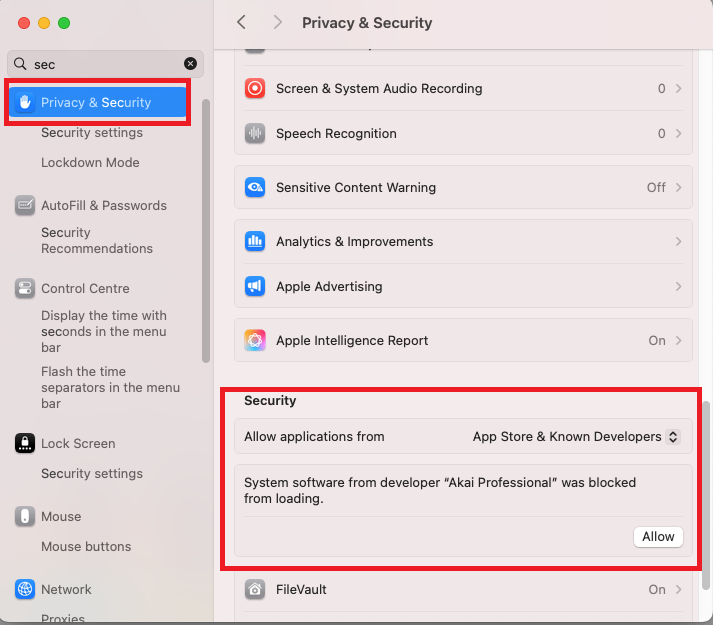The height and width of the screenshot is (626, 714).
Task: Go back with the left arrow button
Action: pos(241,22)
